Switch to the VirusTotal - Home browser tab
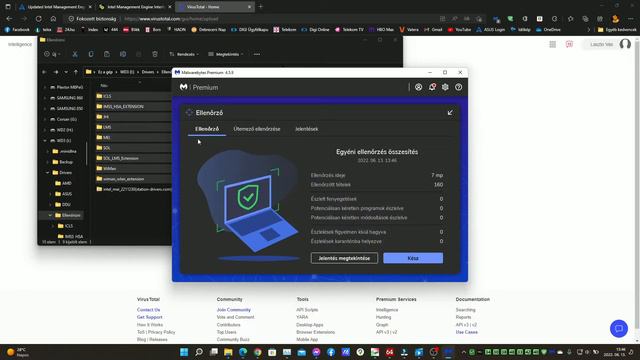This screenshot has height=360, width=640. coord(215,7)
